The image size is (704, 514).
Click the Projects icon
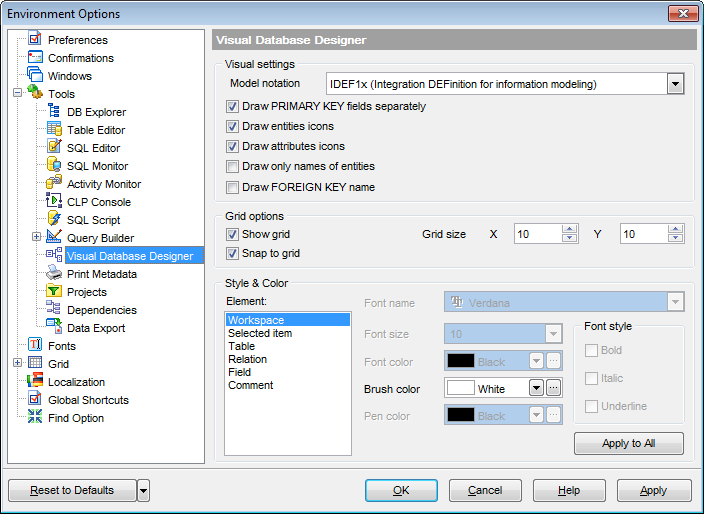[54, 291]
